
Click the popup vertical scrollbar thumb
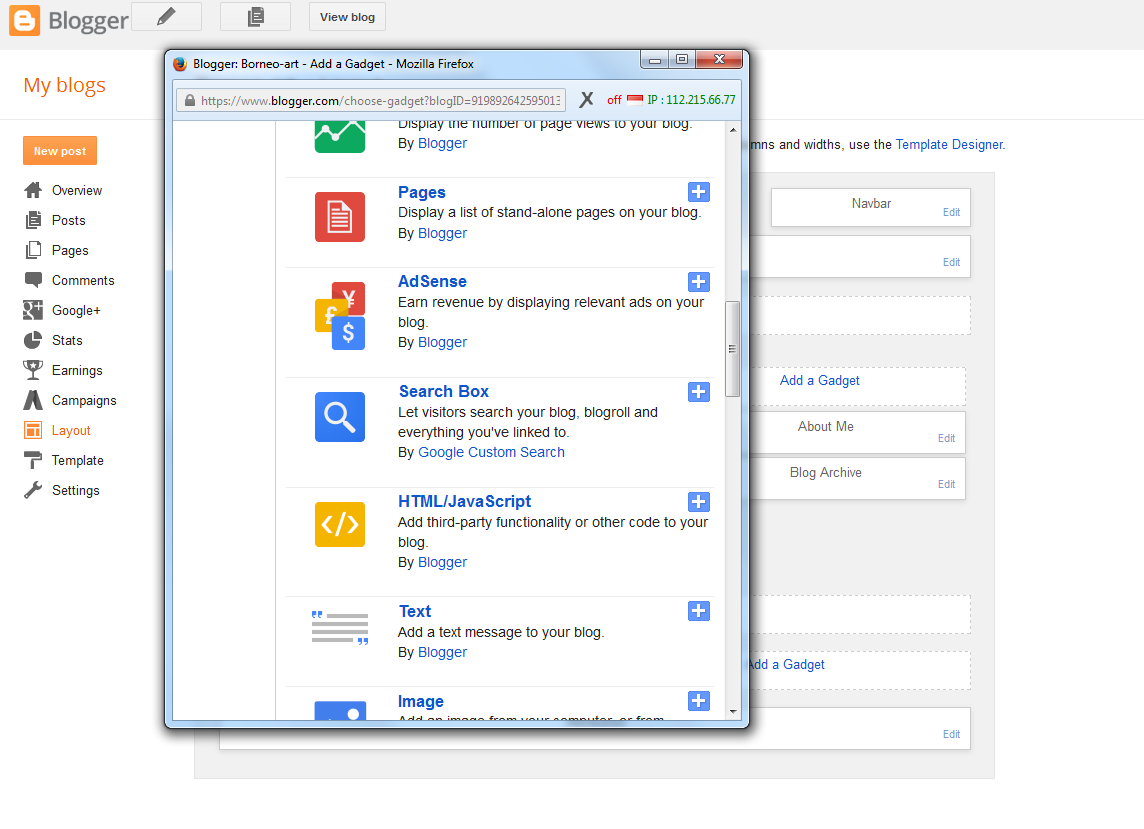pyautogui.click(x=733, y=349)
